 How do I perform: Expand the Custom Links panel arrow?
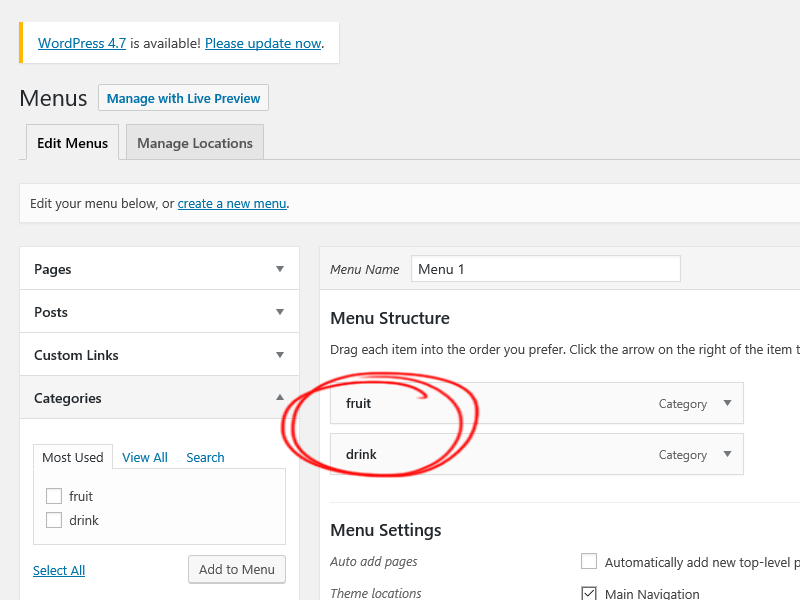[280, 355]
